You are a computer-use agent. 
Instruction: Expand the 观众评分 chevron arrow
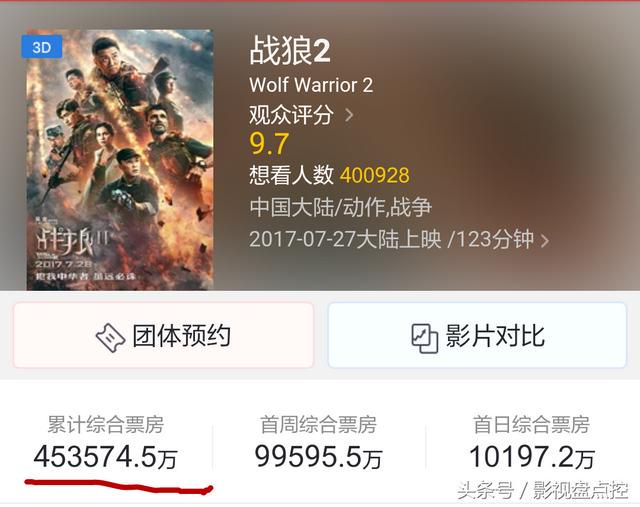tap(349, 115)
